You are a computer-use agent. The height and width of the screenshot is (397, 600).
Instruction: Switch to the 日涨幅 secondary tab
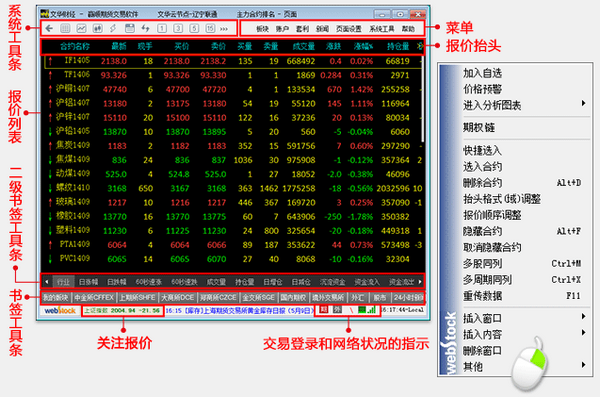pyautogui.click(x=88, y=282)
